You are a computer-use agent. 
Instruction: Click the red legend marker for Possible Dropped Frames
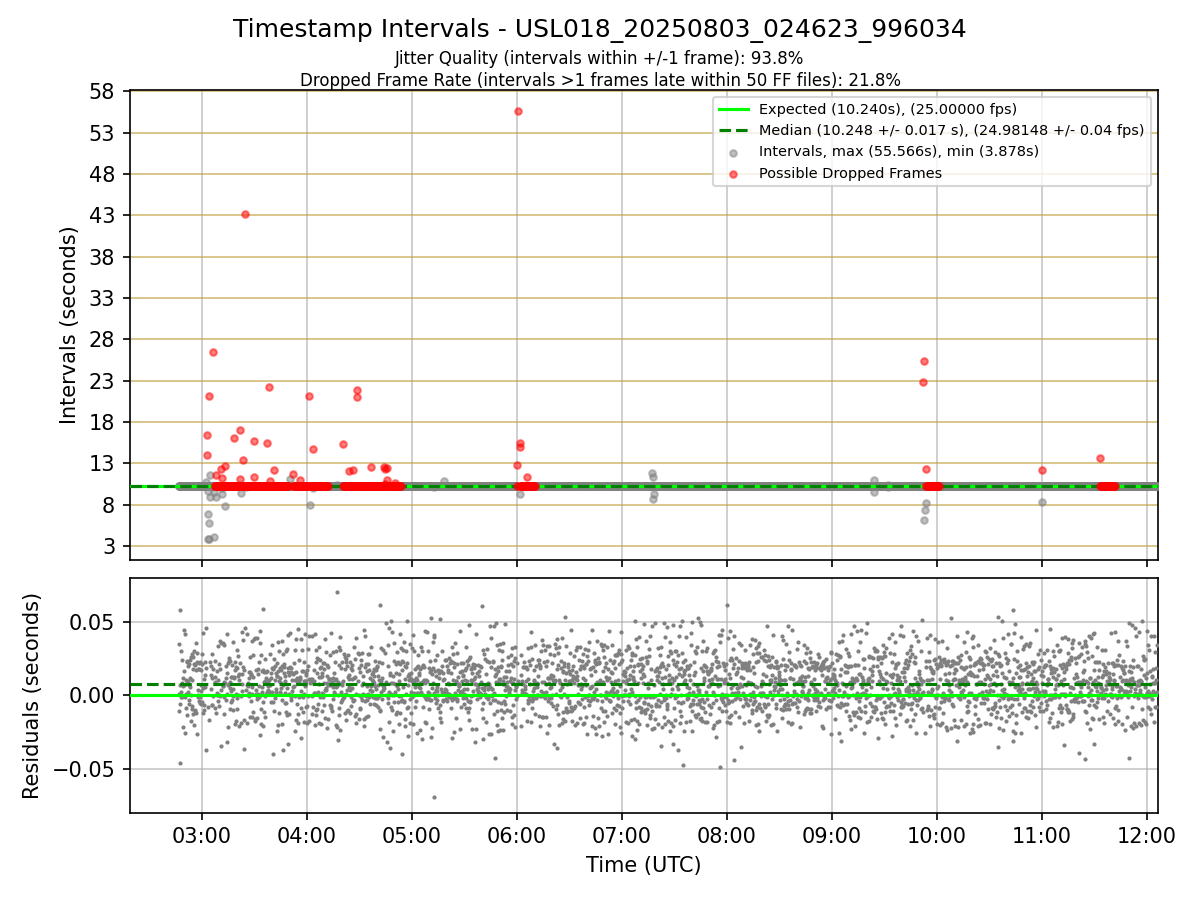click(734, 174)
